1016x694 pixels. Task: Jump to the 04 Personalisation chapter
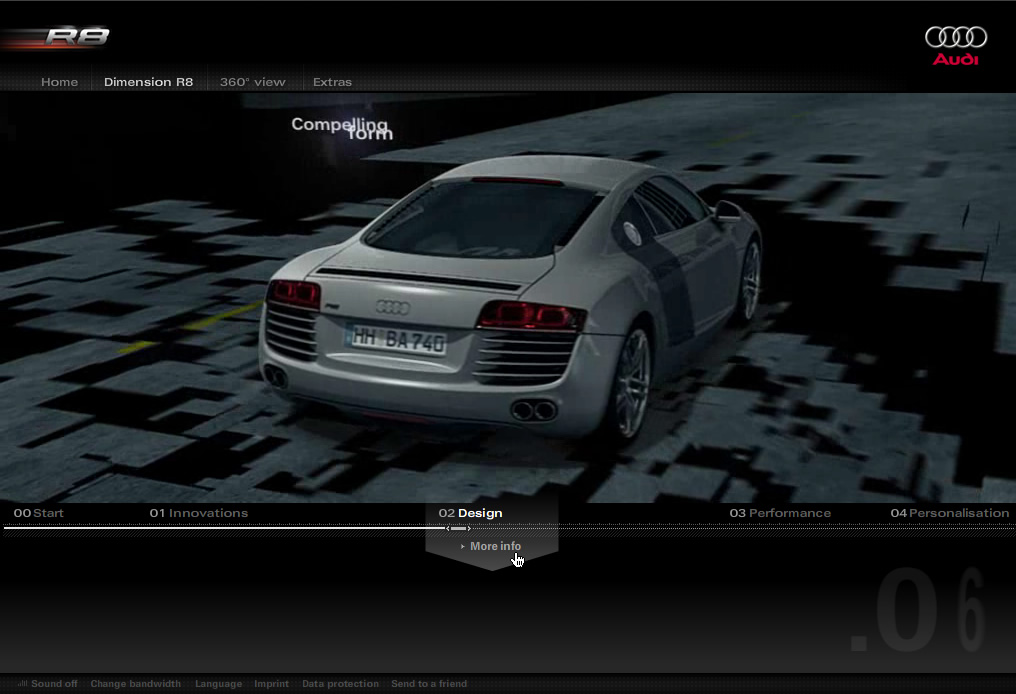(x=950, y=513)
